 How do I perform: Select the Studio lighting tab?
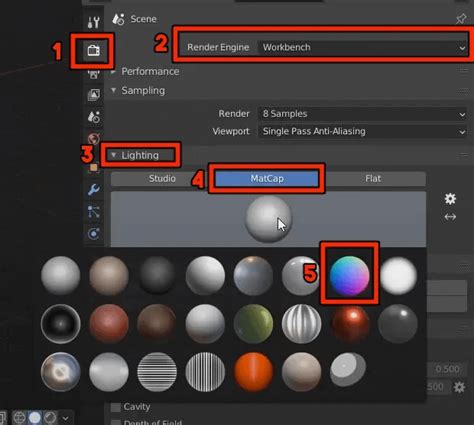click(162, 179)
